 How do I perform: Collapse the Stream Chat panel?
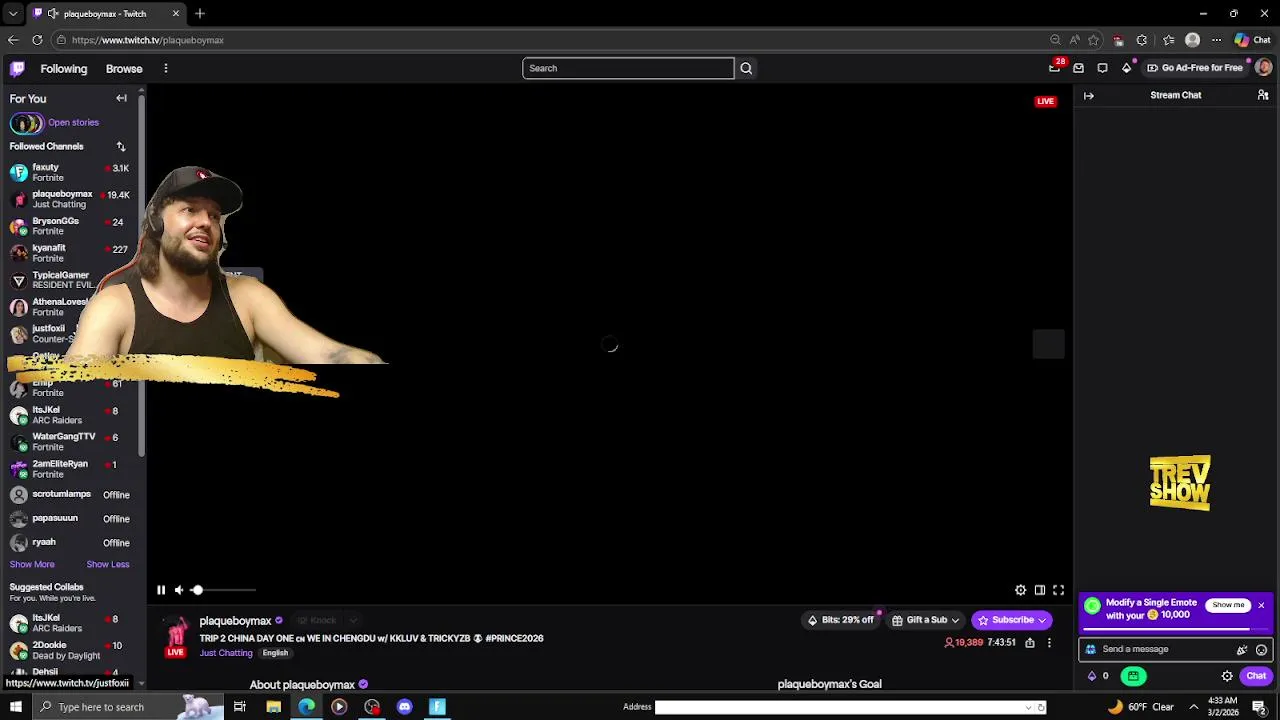(x=1089, y=96)
